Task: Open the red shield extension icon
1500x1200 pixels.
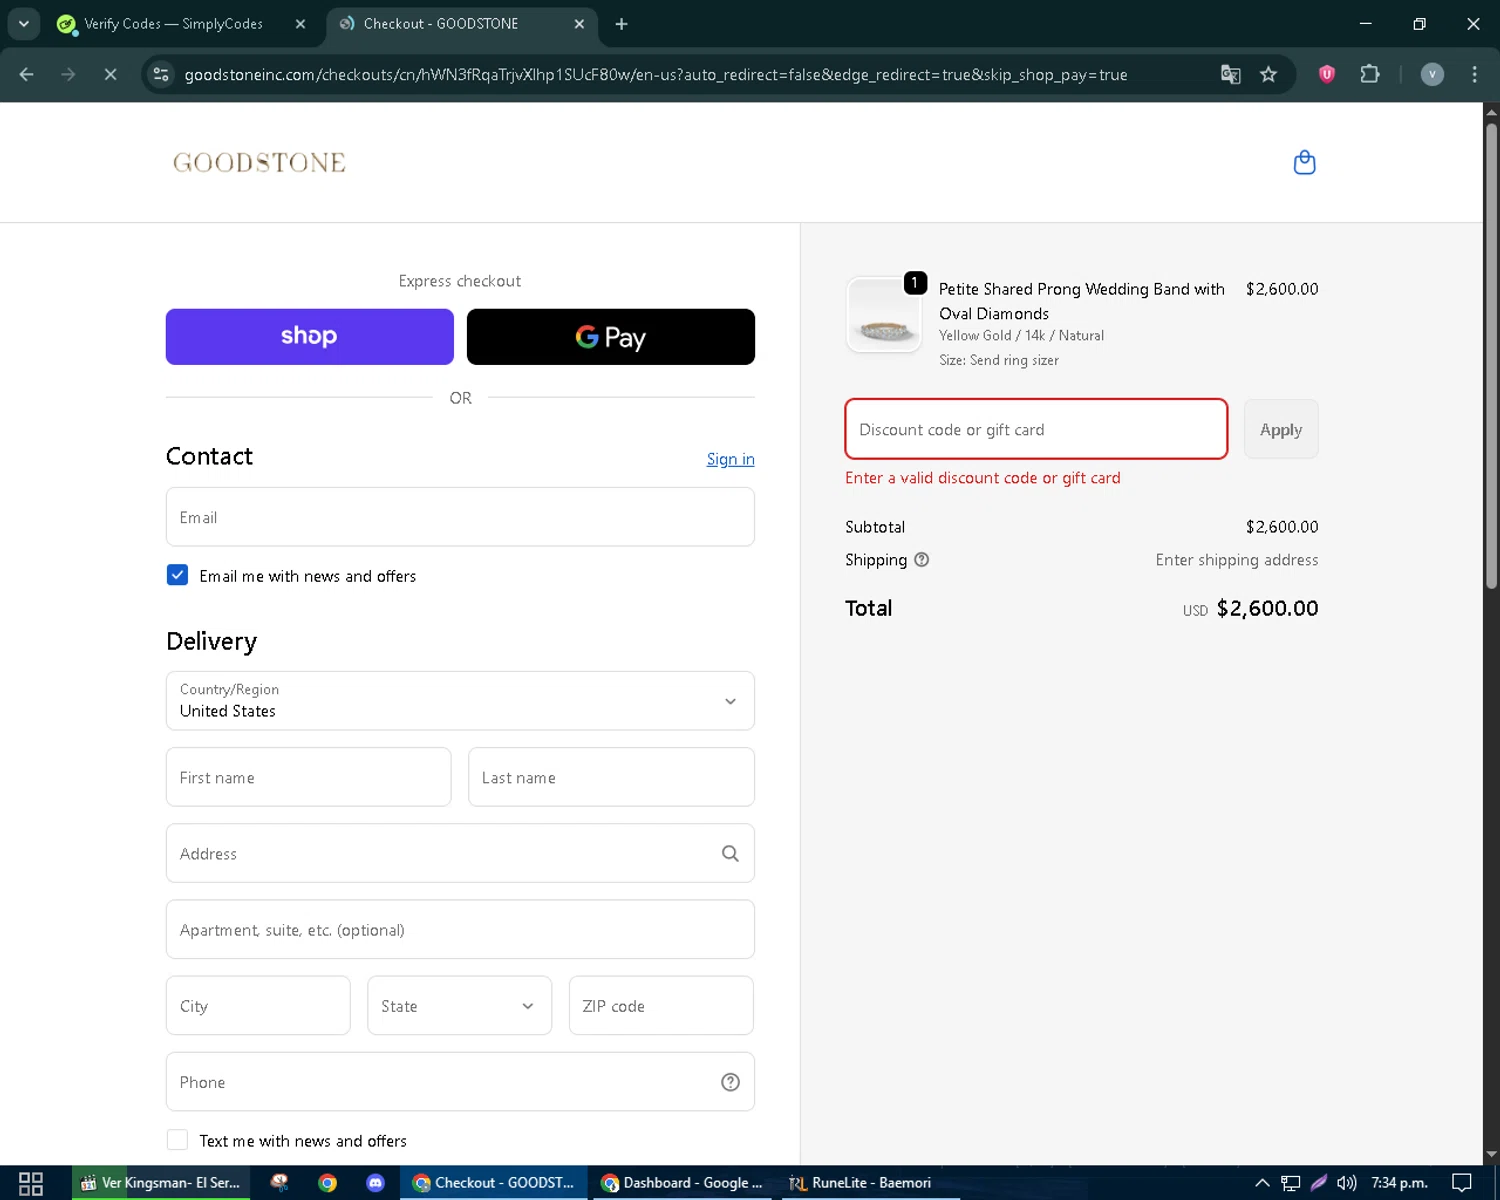Action: click(1327, 74)
